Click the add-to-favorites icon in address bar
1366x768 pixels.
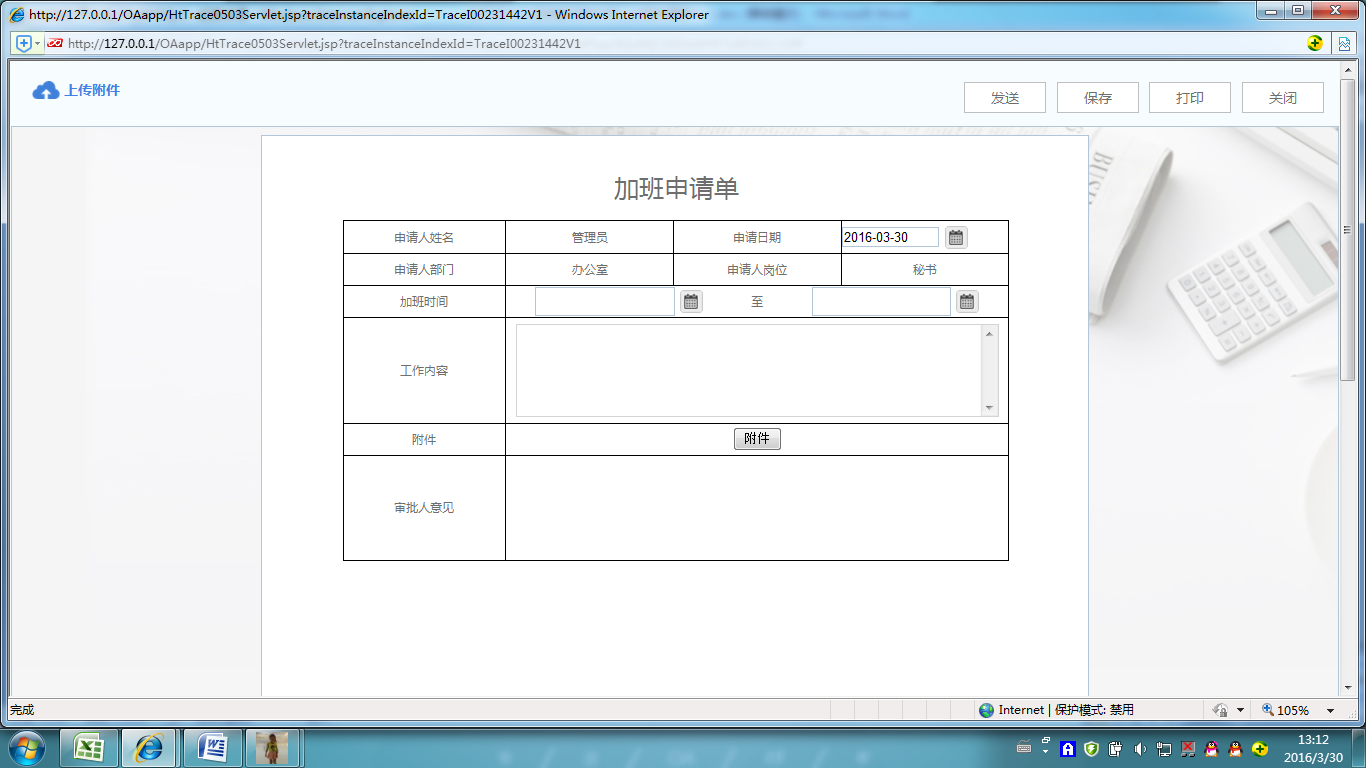click(x=22, y=43)
